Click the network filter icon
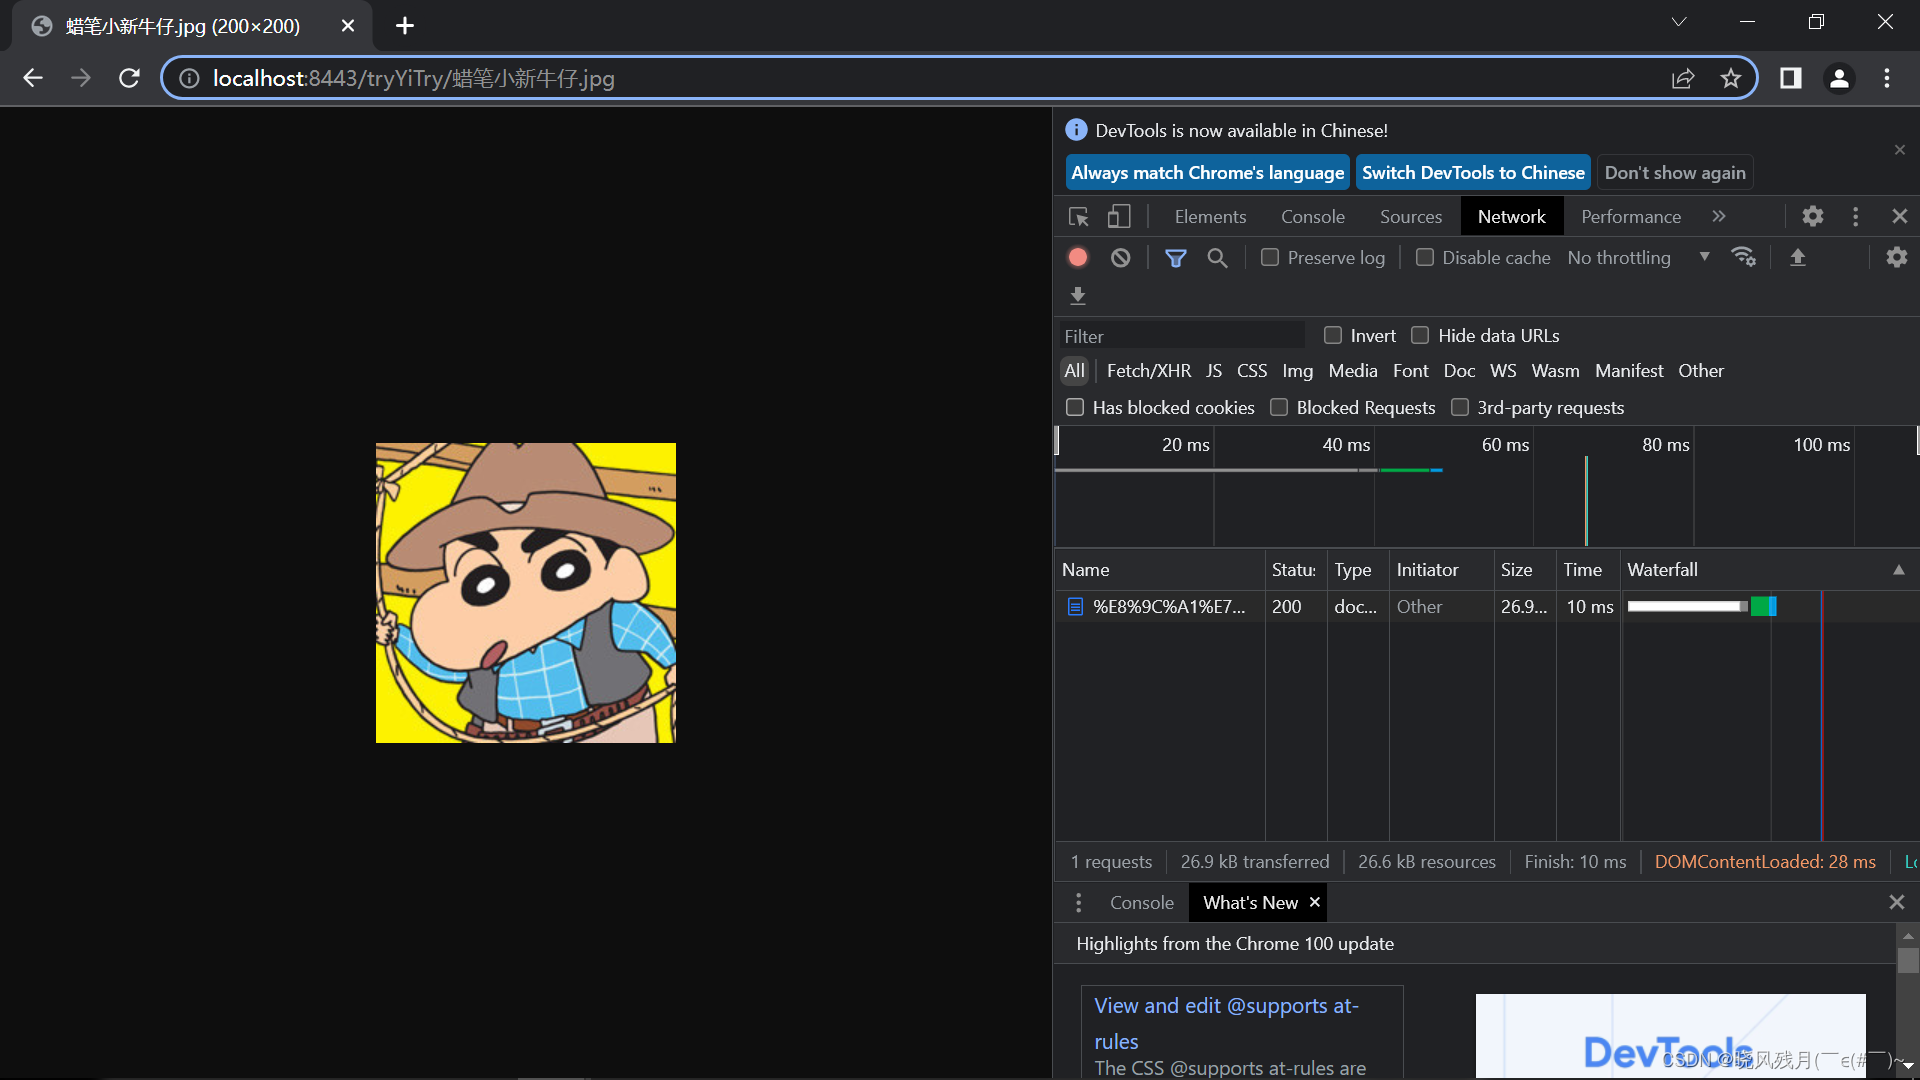 1175,257
